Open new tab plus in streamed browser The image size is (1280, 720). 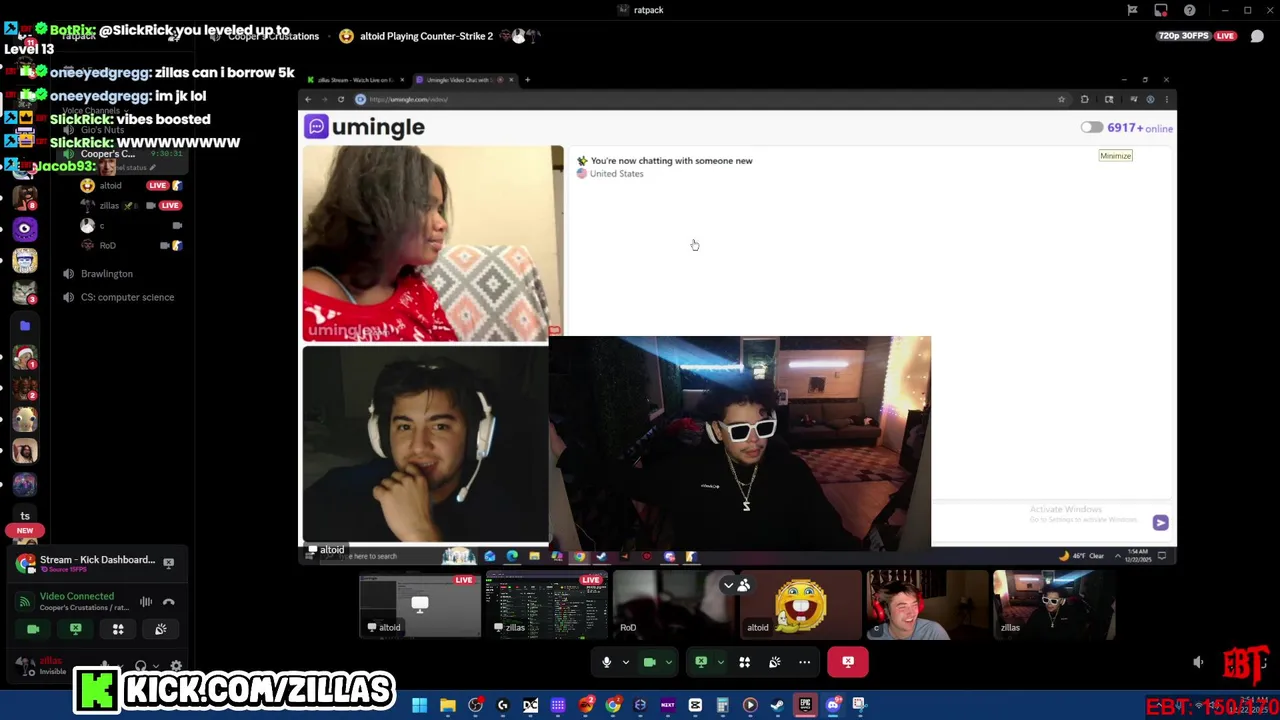pyautogui.click(x=528, y=80)
